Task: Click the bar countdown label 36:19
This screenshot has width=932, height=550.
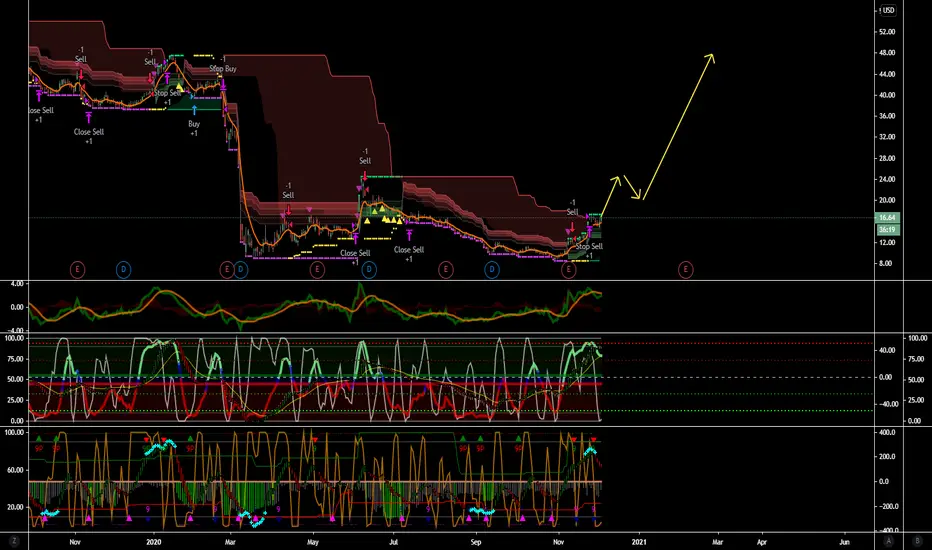Action: click(887, 230)
